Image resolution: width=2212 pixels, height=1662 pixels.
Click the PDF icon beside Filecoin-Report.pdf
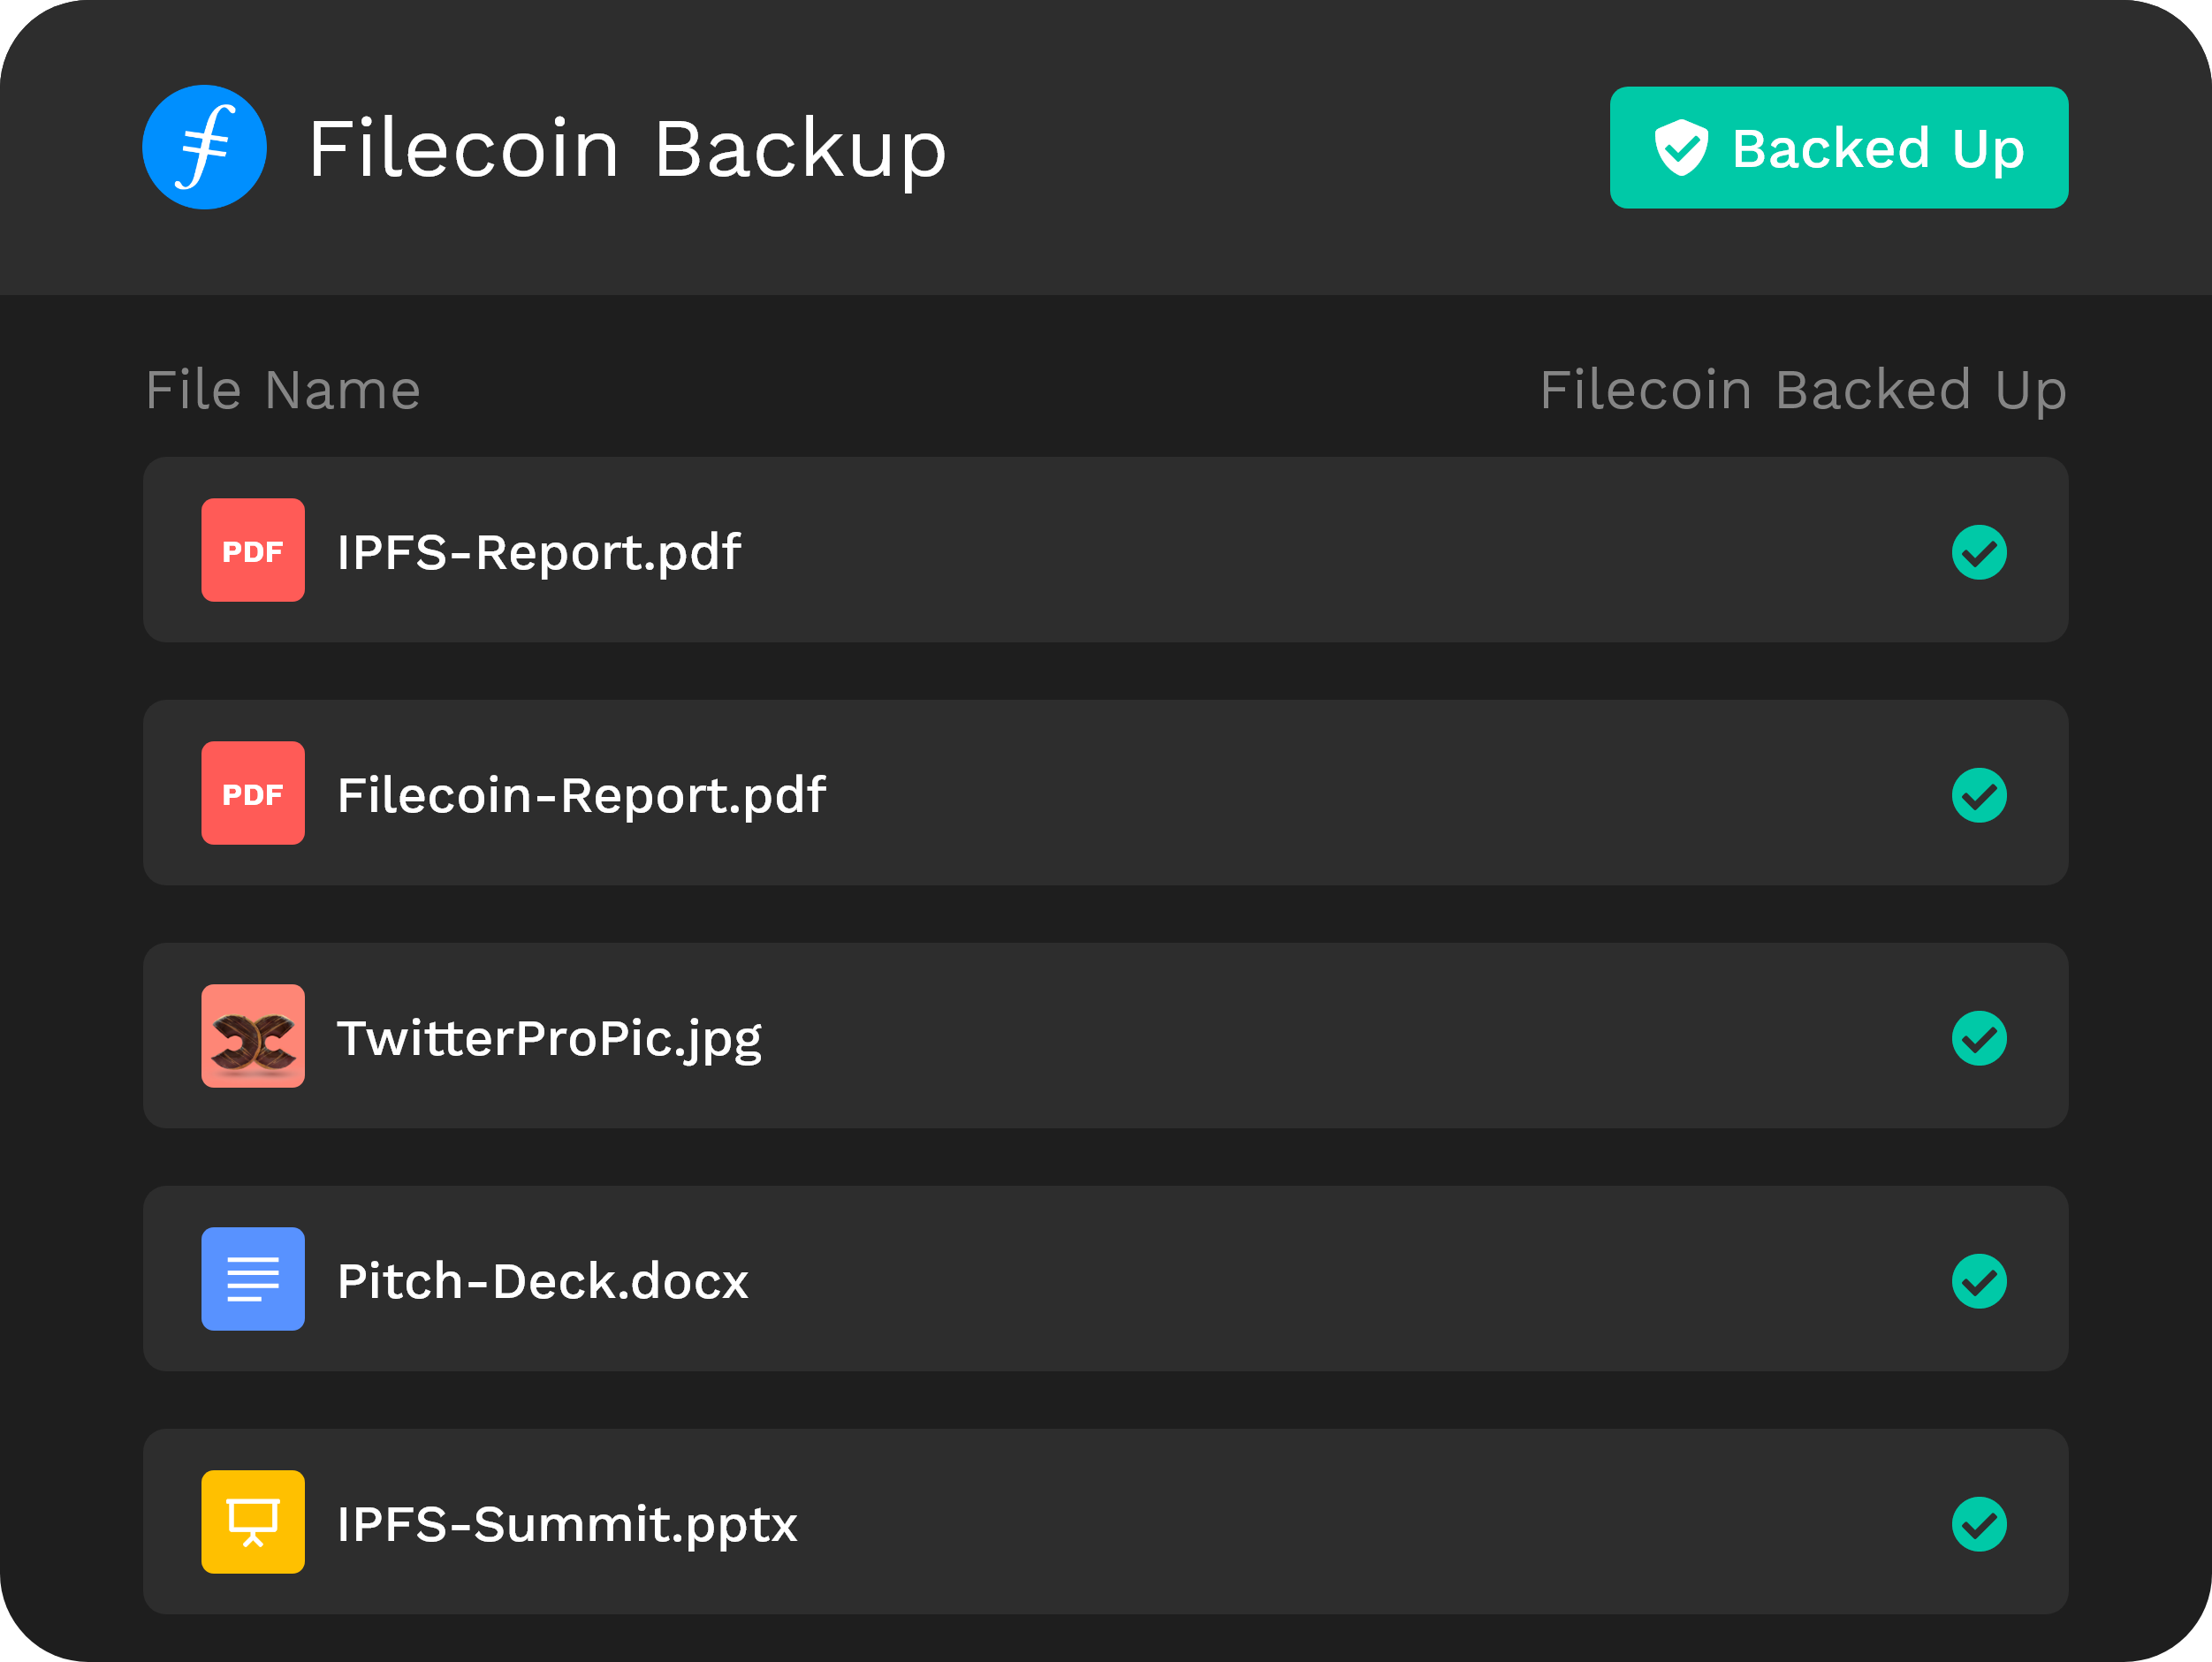click(253, 793)
